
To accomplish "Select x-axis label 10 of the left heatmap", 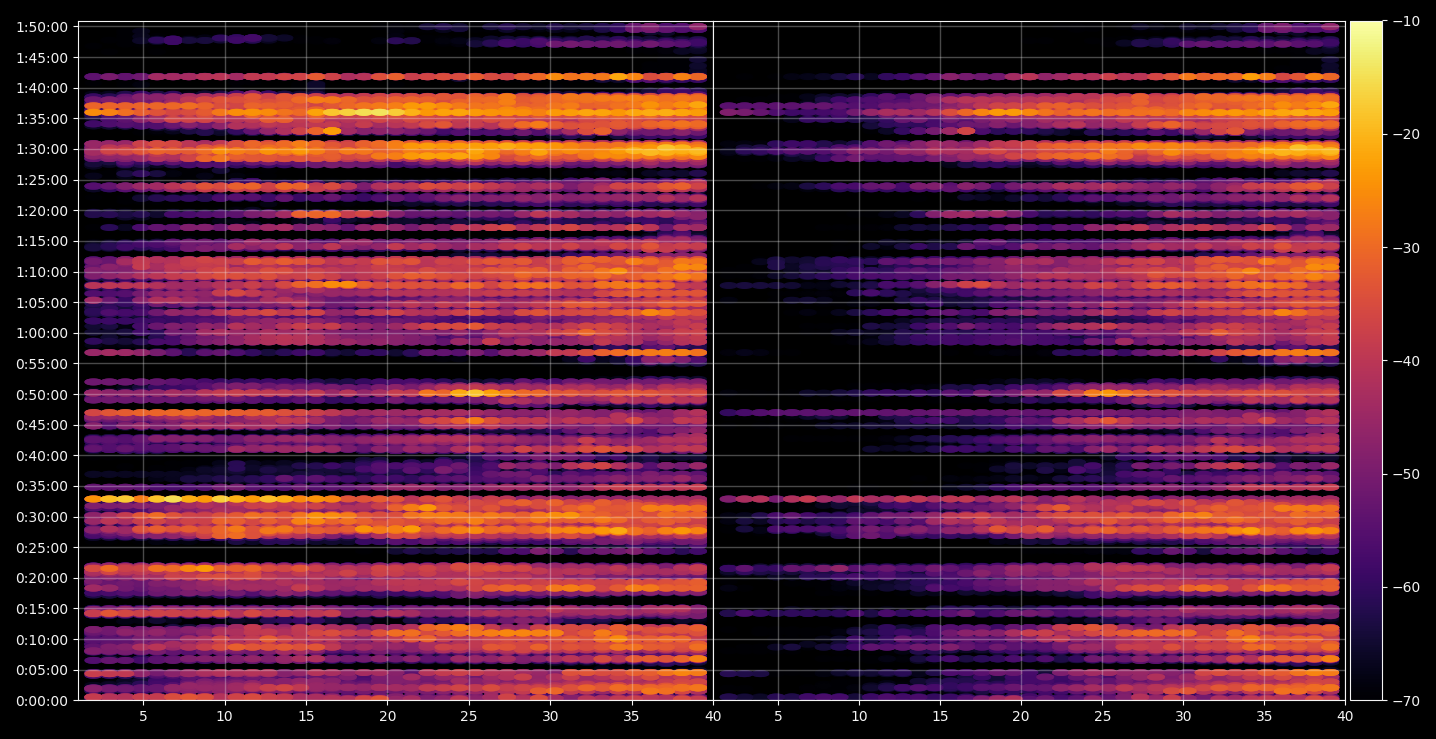I will point(224,717).
